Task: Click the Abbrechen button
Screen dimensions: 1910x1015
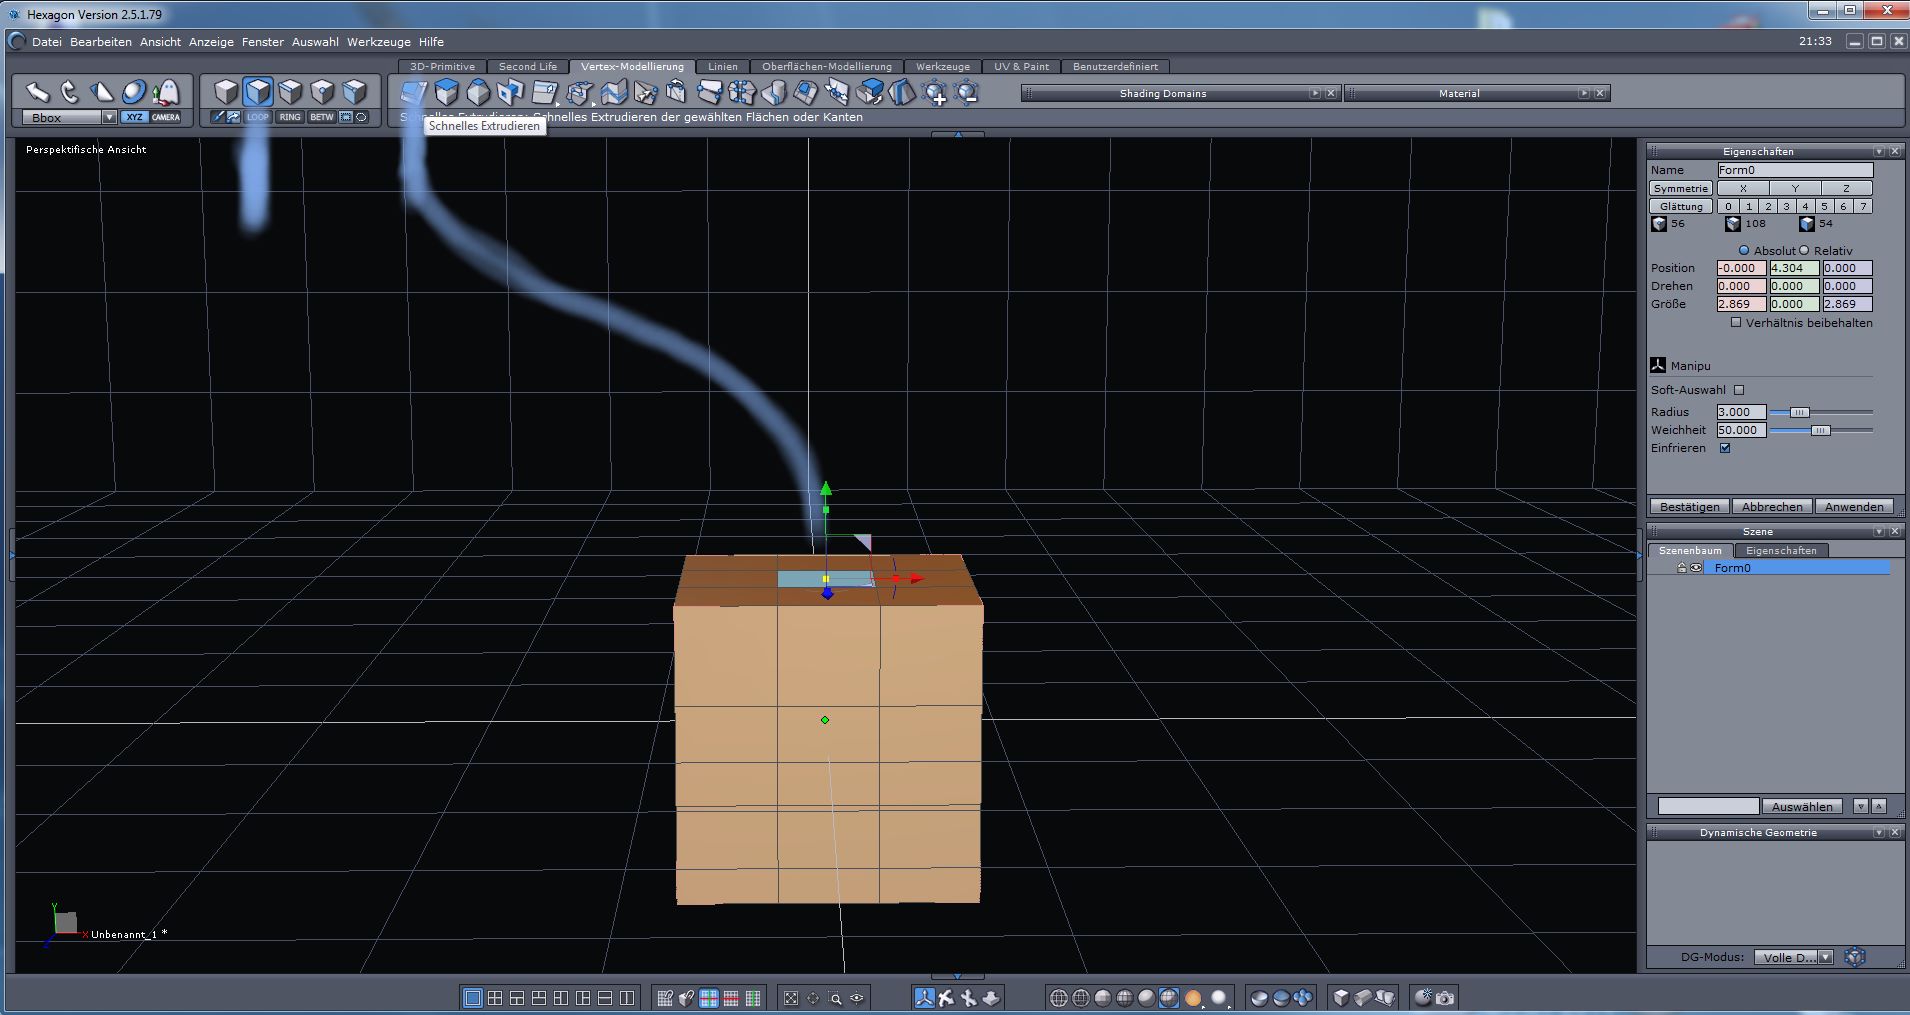Action: (1772, 507)
